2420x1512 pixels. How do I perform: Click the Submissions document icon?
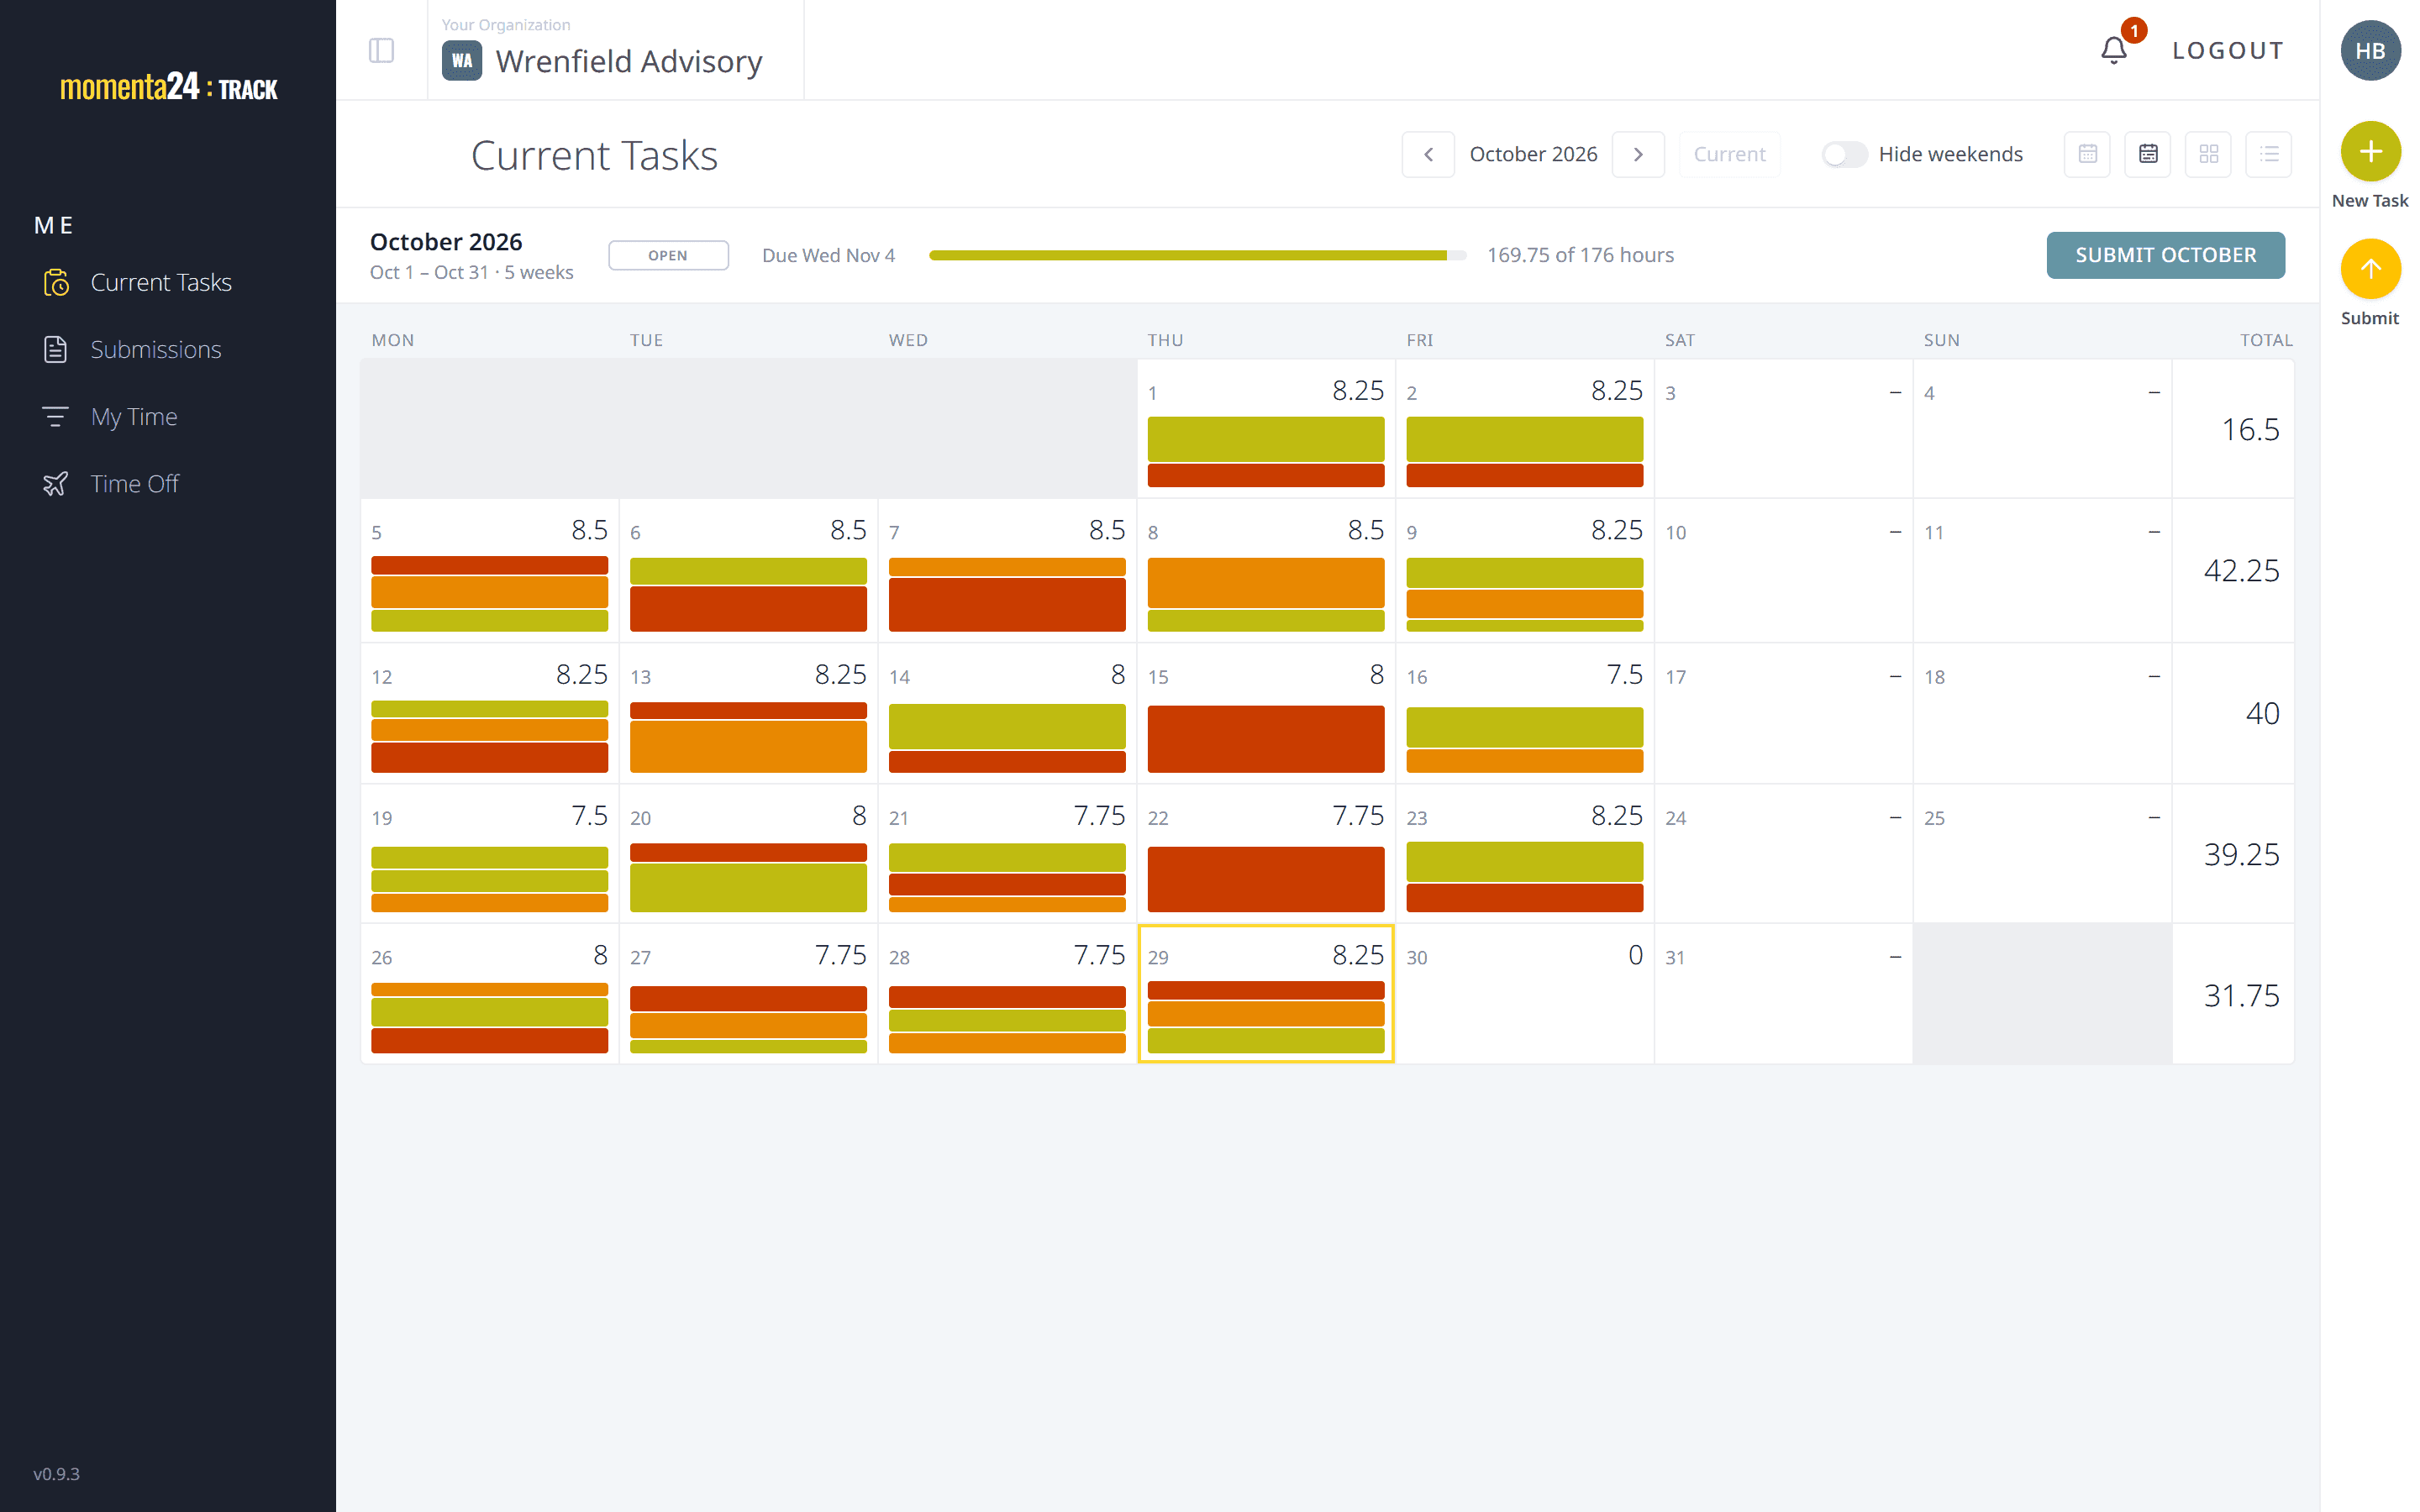click(x=56, y=350)
